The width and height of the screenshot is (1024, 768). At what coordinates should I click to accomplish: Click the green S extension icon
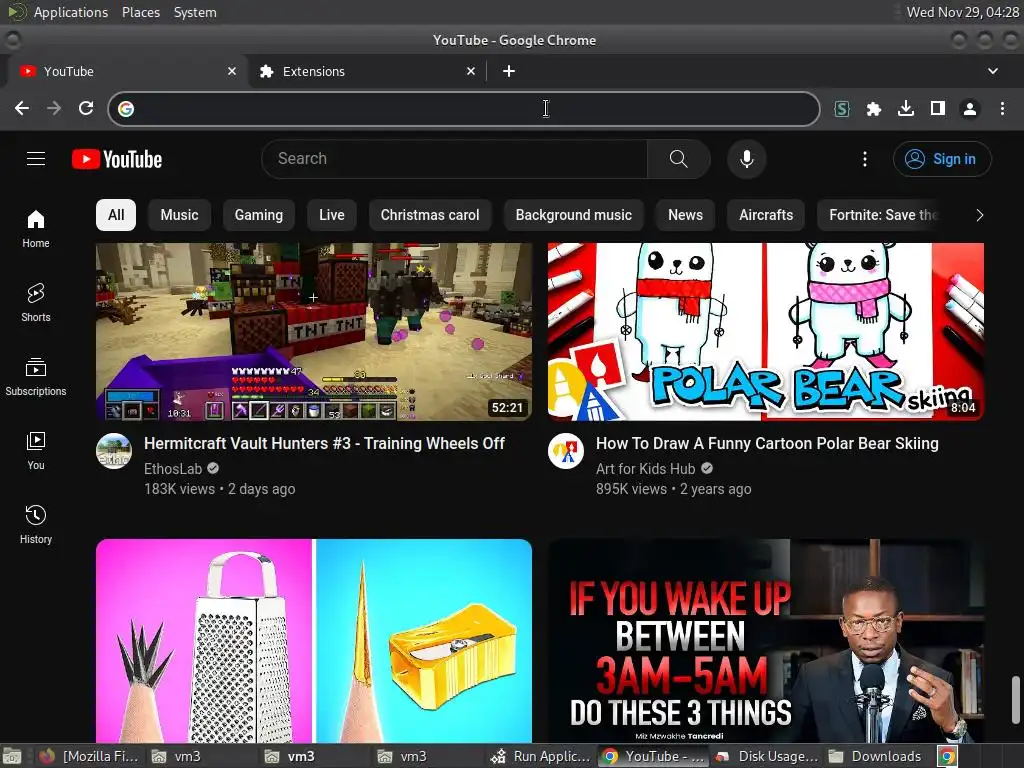click(842, 108)
